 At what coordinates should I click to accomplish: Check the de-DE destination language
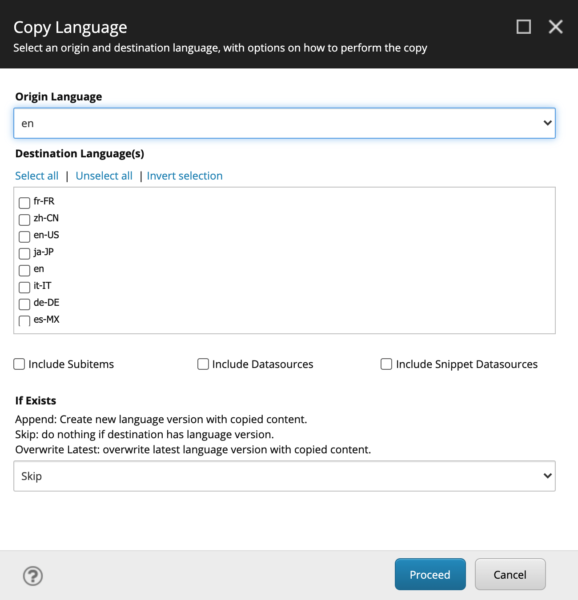click(24, 304)
